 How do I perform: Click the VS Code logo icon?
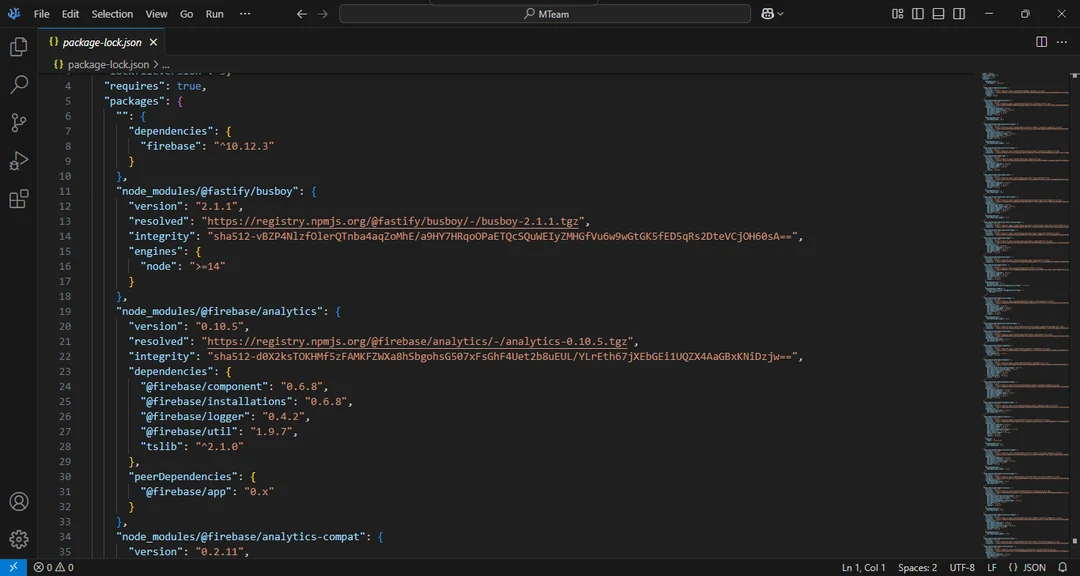(14, 14)
